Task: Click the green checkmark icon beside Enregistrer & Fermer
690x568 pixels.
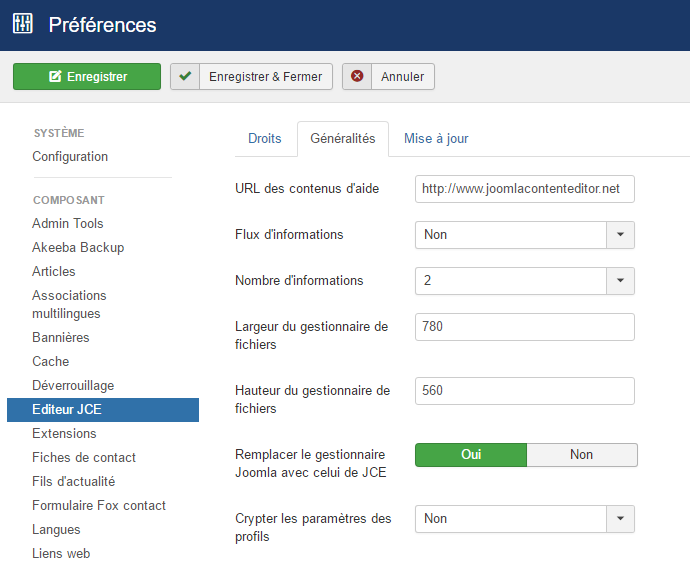Action: coord(185,76)
